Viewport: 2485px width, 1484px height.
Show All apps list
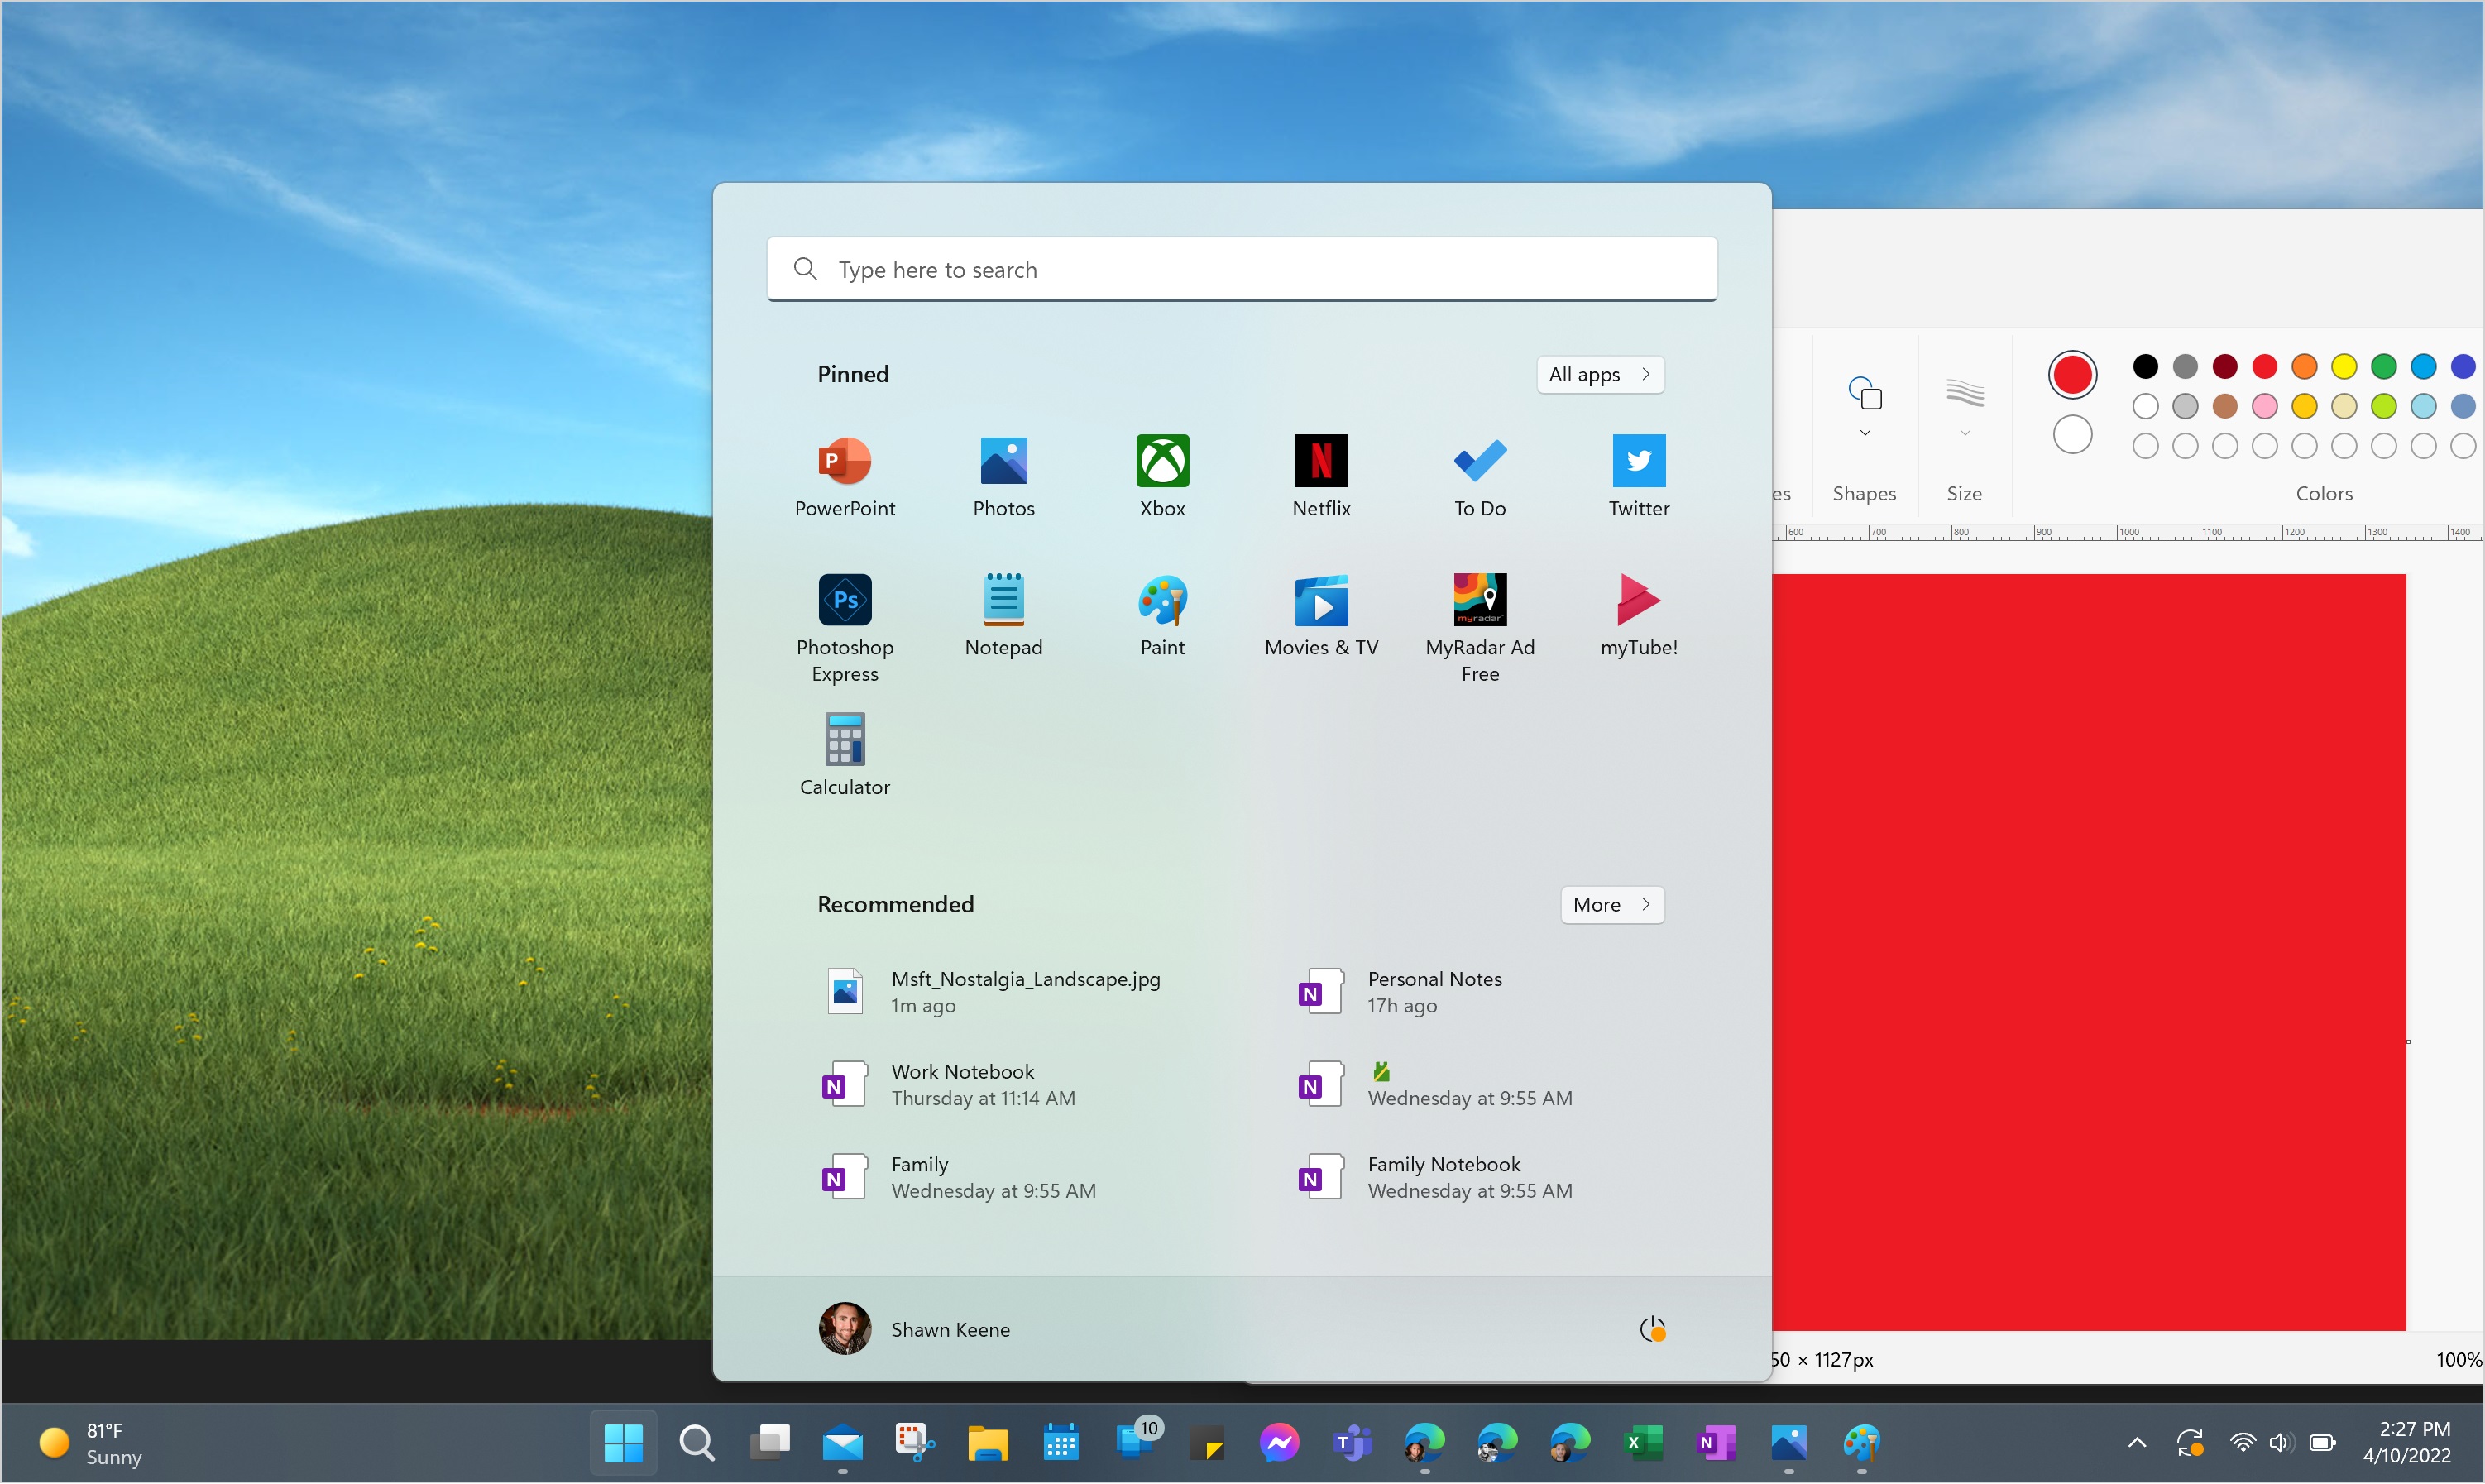[x=1599, y=375]
